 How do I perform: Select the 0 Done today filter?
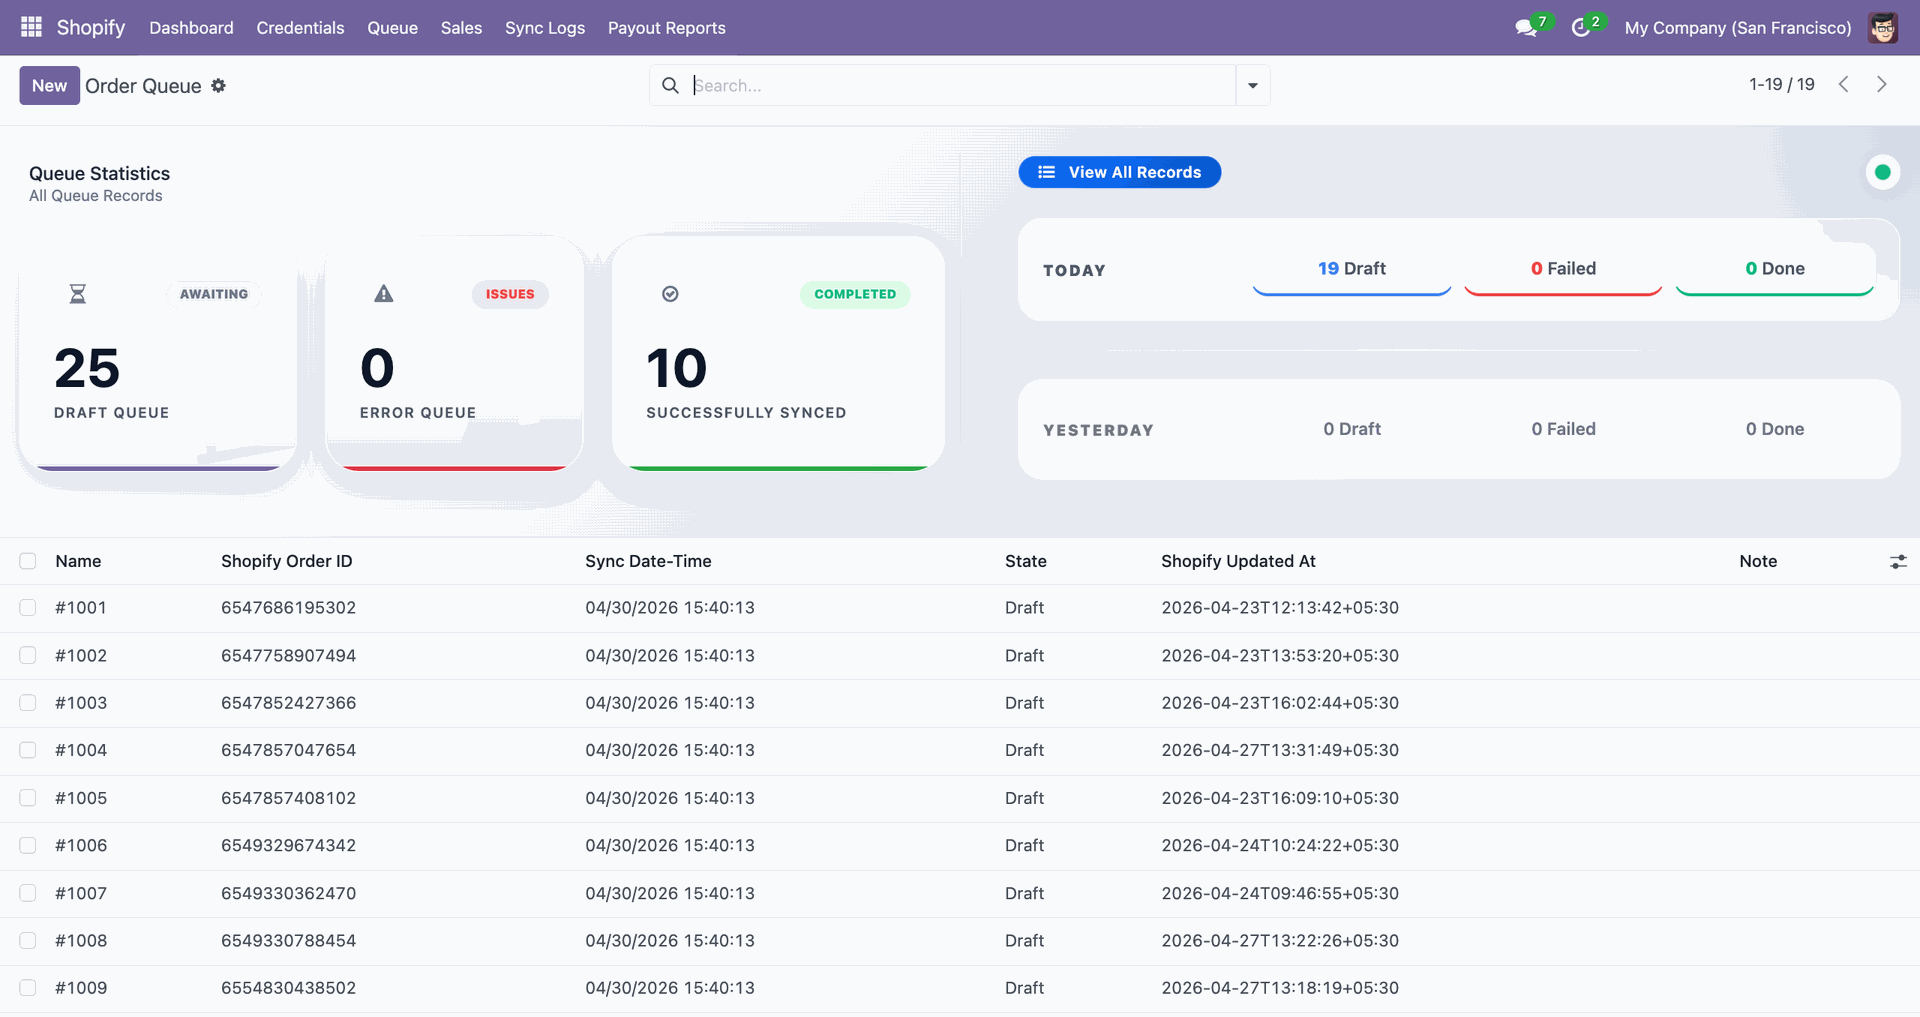(1775, 270)
